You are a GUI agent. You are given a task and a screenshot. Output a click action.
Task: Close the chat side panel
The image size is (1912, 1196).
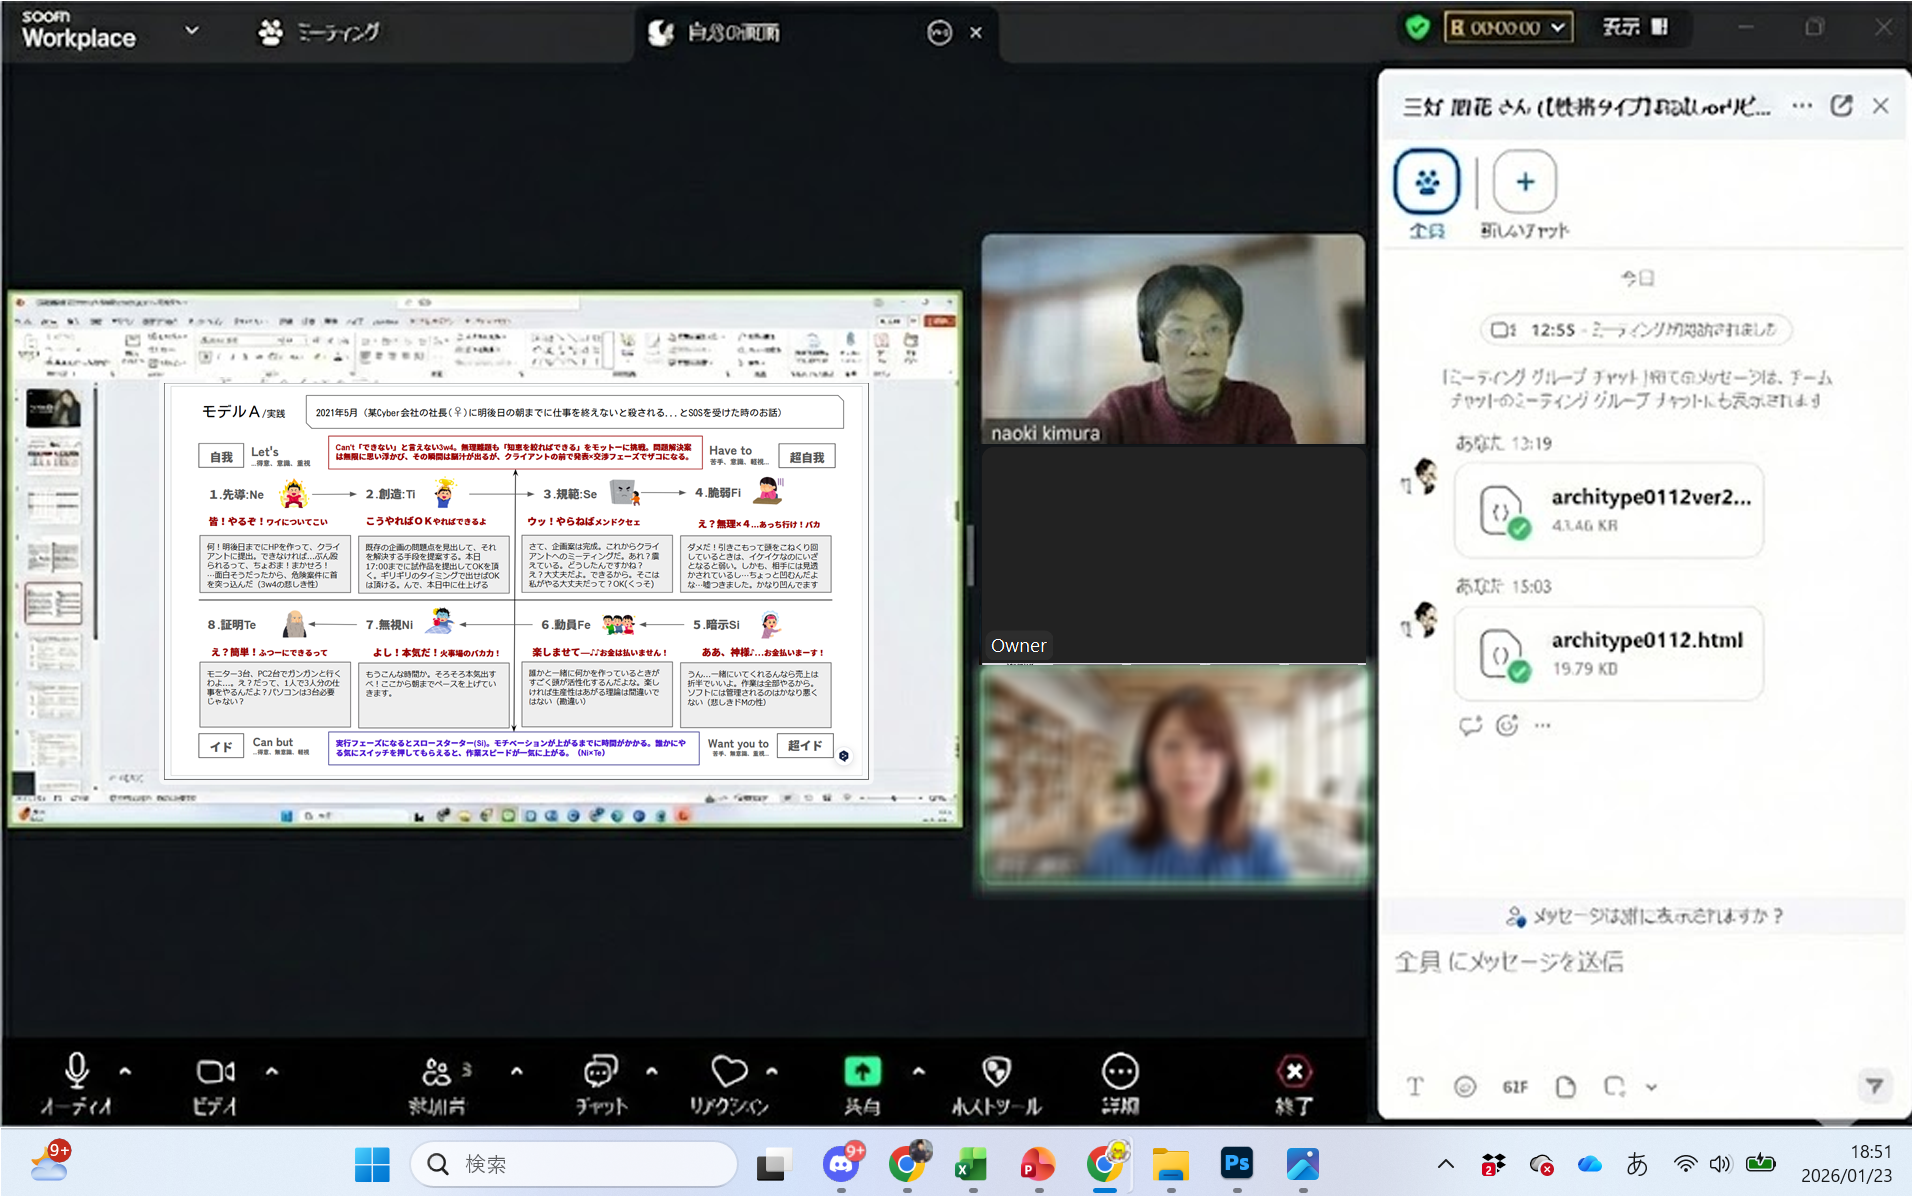(1881, 106)
